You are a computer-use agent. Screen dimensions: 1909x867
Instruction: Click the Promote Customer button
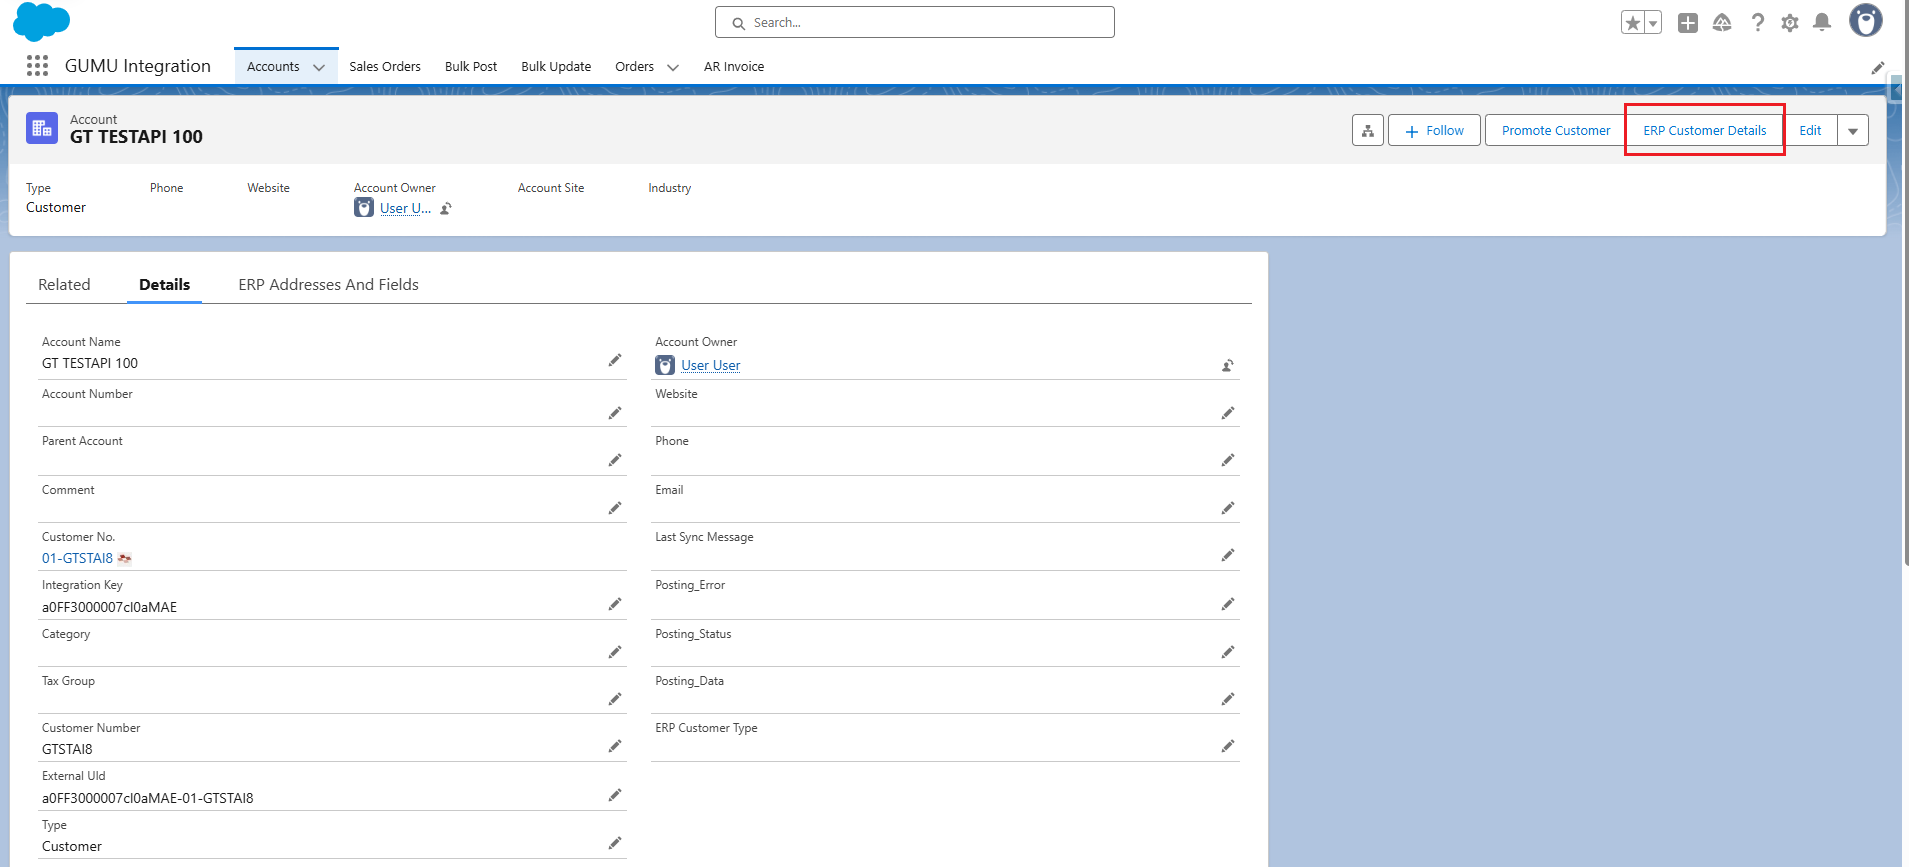point(1556,130)
